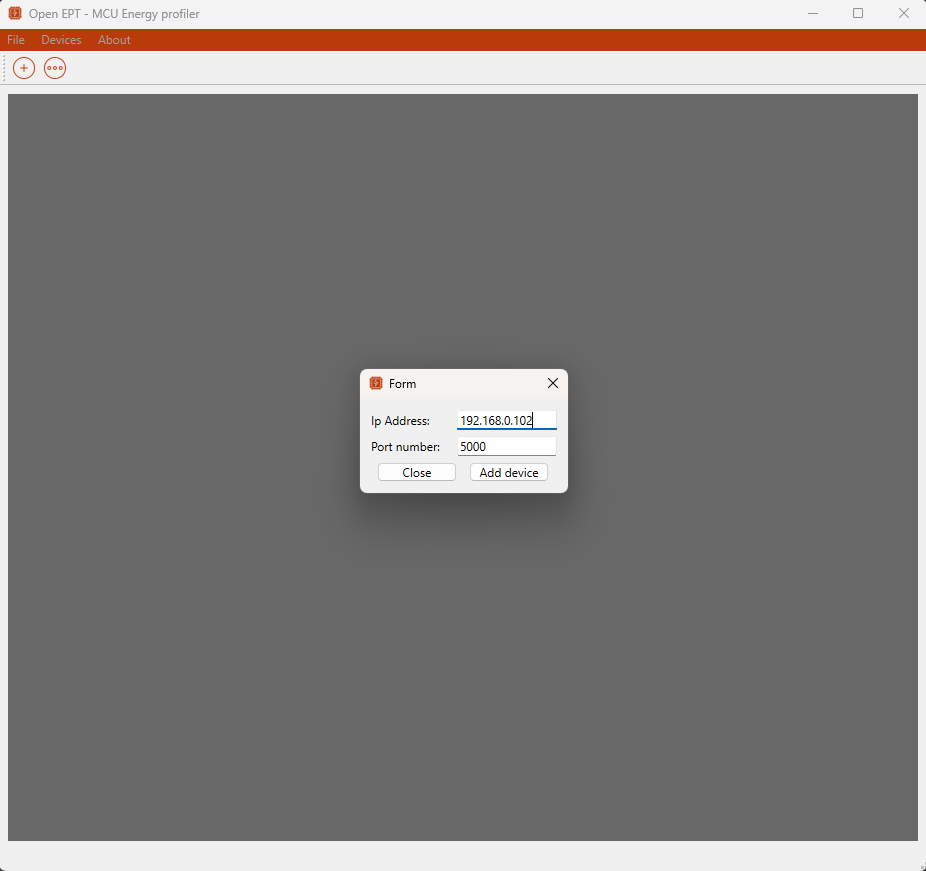This screenshot has height=871, width=926.
Task: Open the About menu
Action: [114, 40]
